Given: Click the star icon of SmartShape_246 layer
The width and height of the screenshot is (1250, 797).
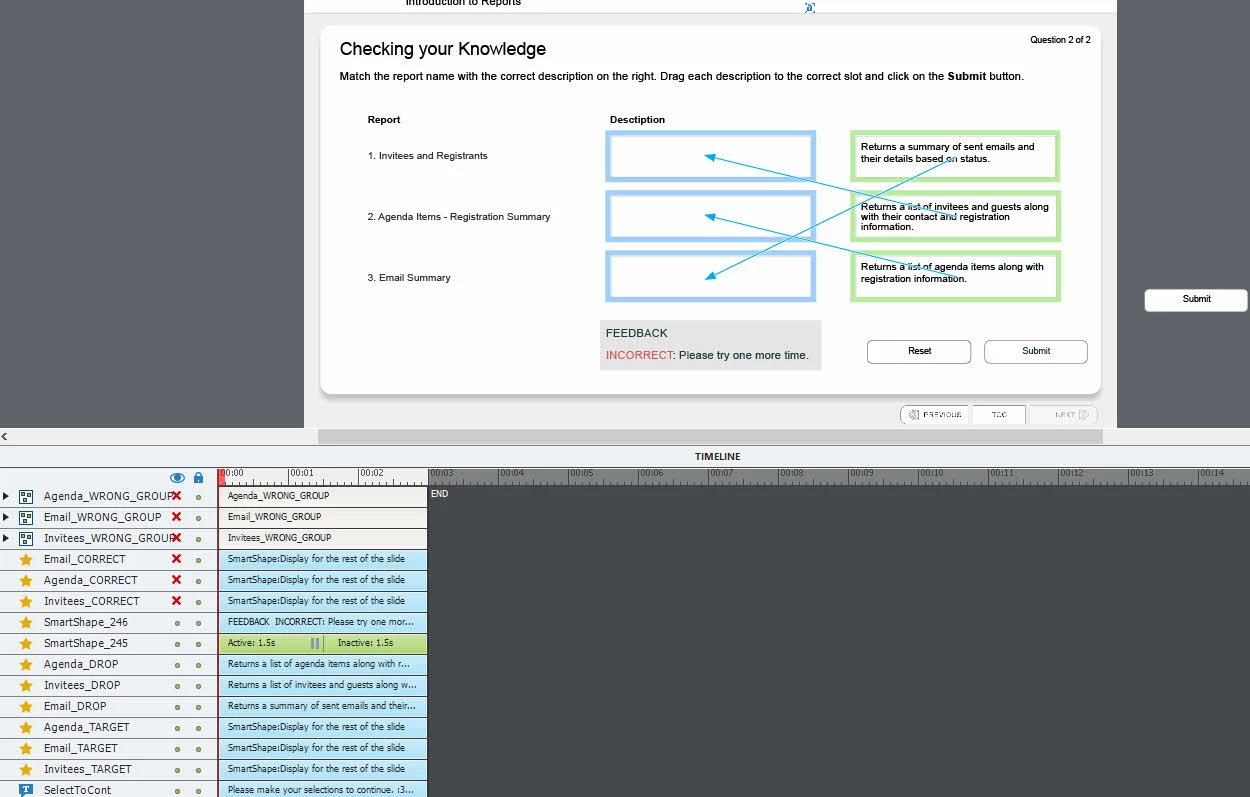Looking at the screenshot, I should point(26,622).
